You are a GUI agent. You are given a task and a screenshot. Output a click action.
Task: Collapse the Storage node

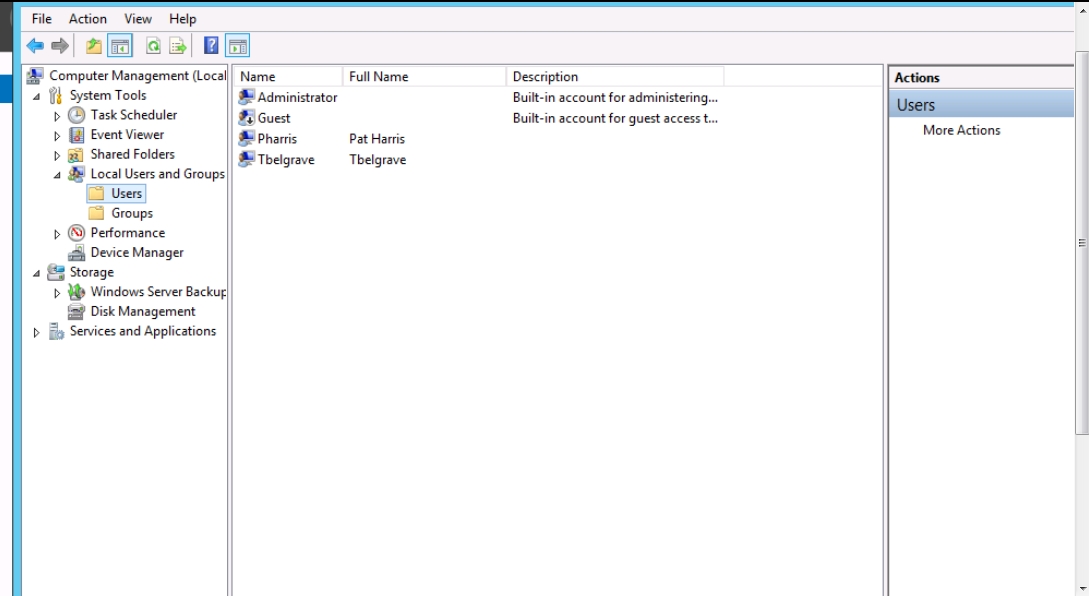[x=36, y=274]
